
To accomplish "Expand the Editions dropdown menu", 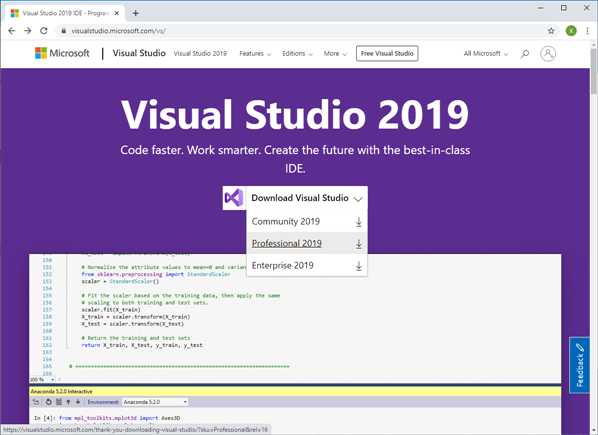I will (297, 54).
